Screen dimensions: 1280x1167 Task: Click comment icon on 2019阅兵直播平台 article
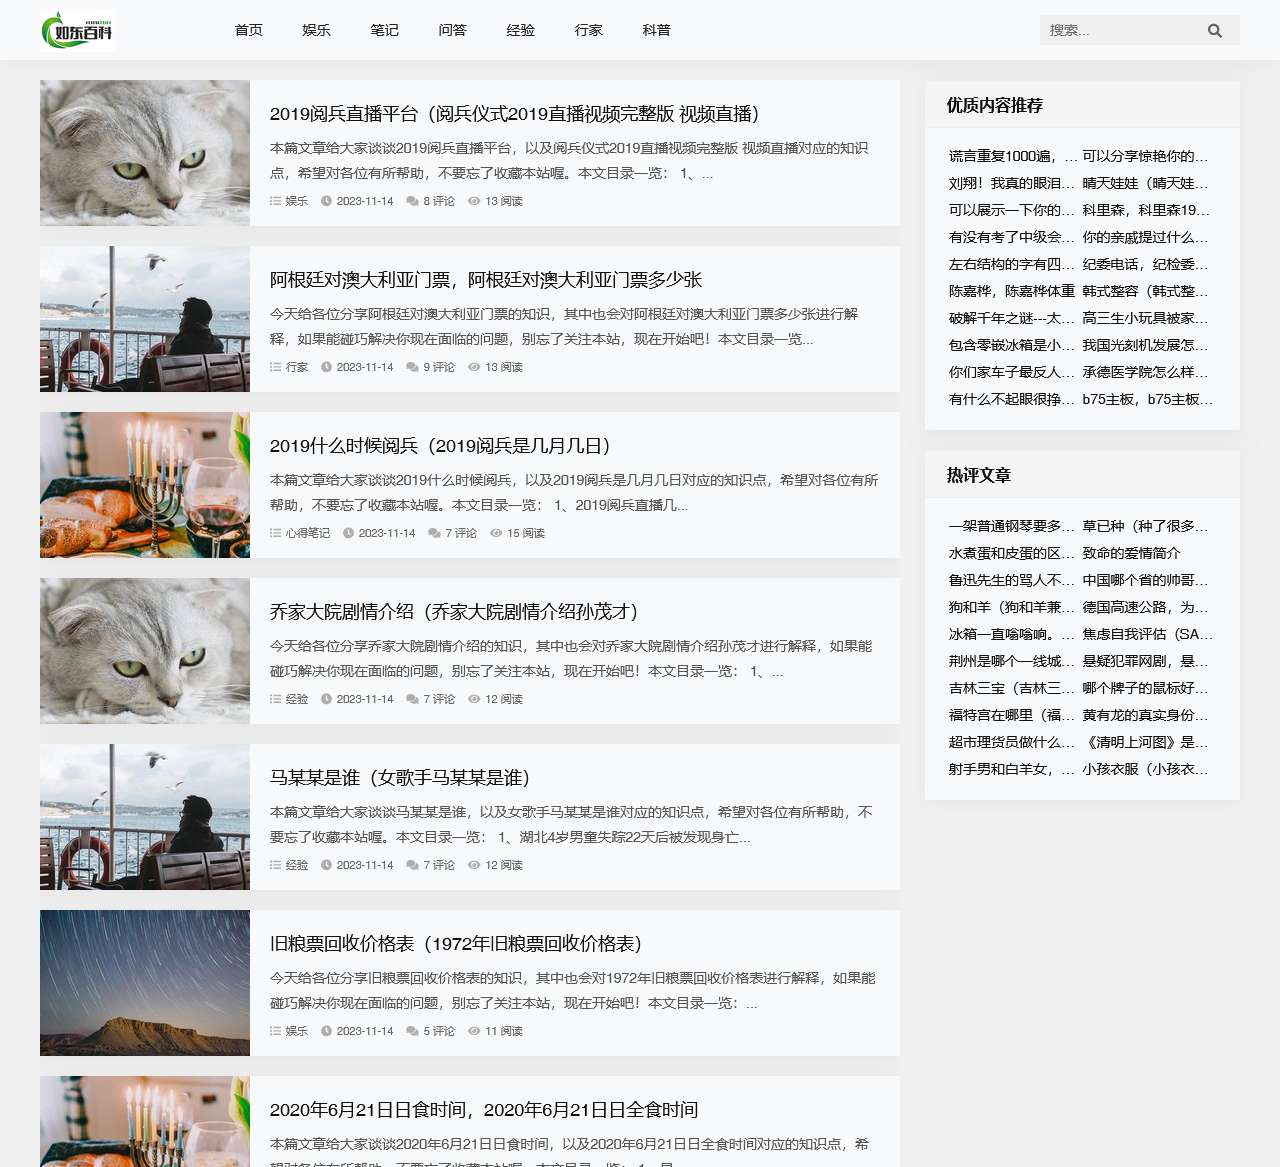(413, 201)
